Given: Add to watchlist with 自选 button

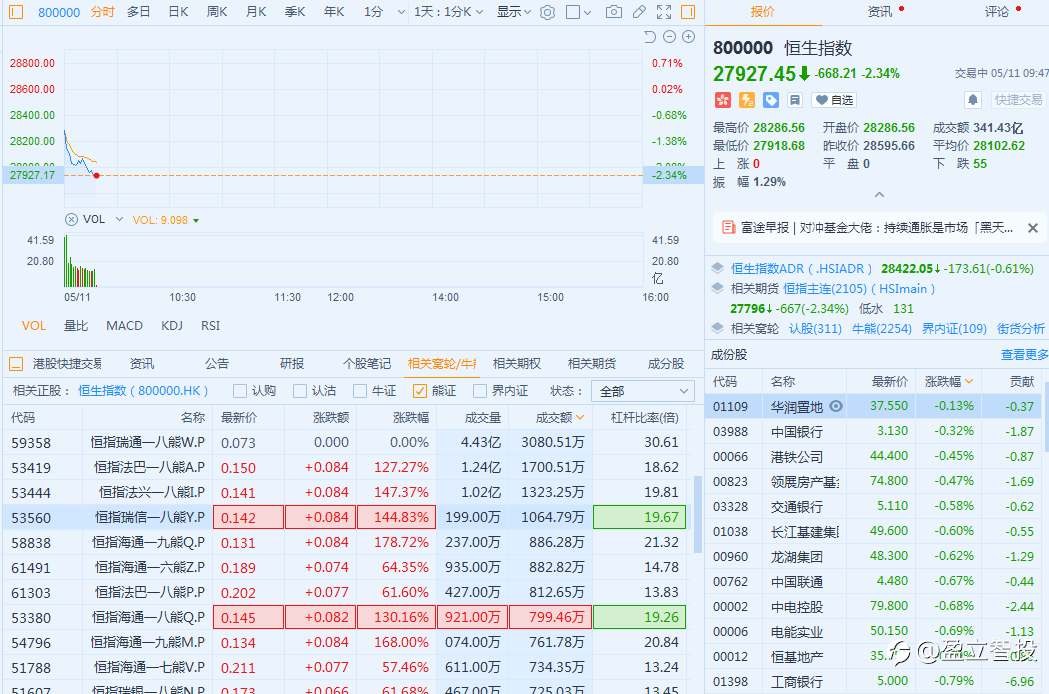Looking at the screenshot, I should [x=834, y=100].
